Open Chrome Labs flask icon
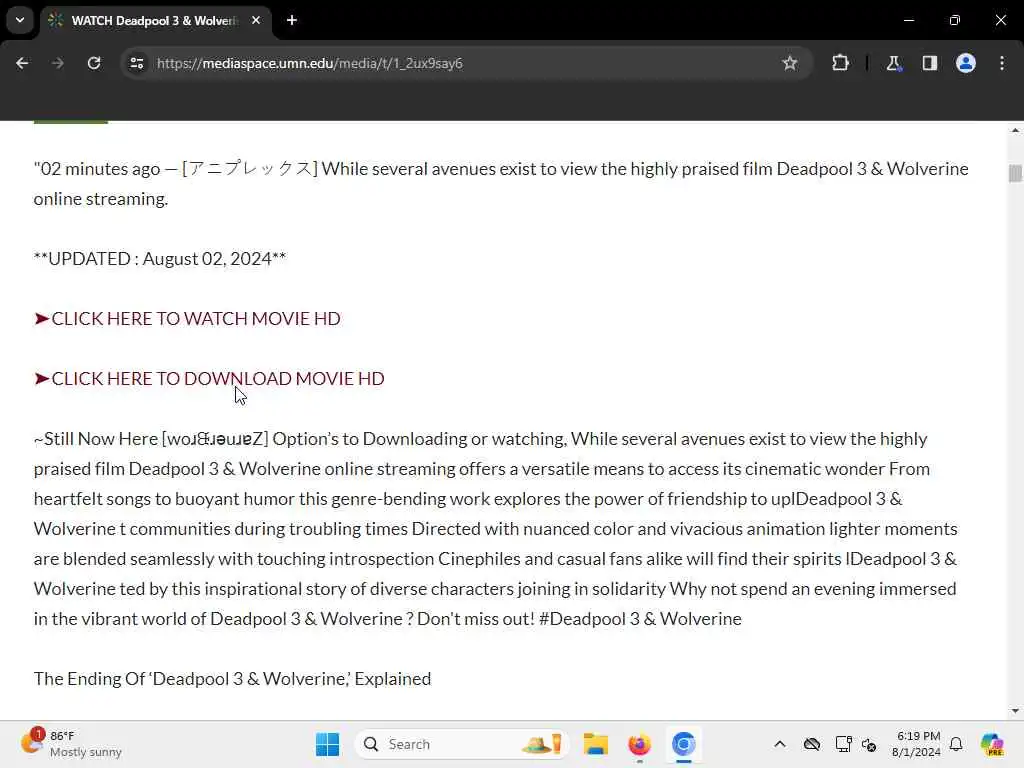Image resolution: width=1024 pixels, height=768 pixels. click(893, 63)
